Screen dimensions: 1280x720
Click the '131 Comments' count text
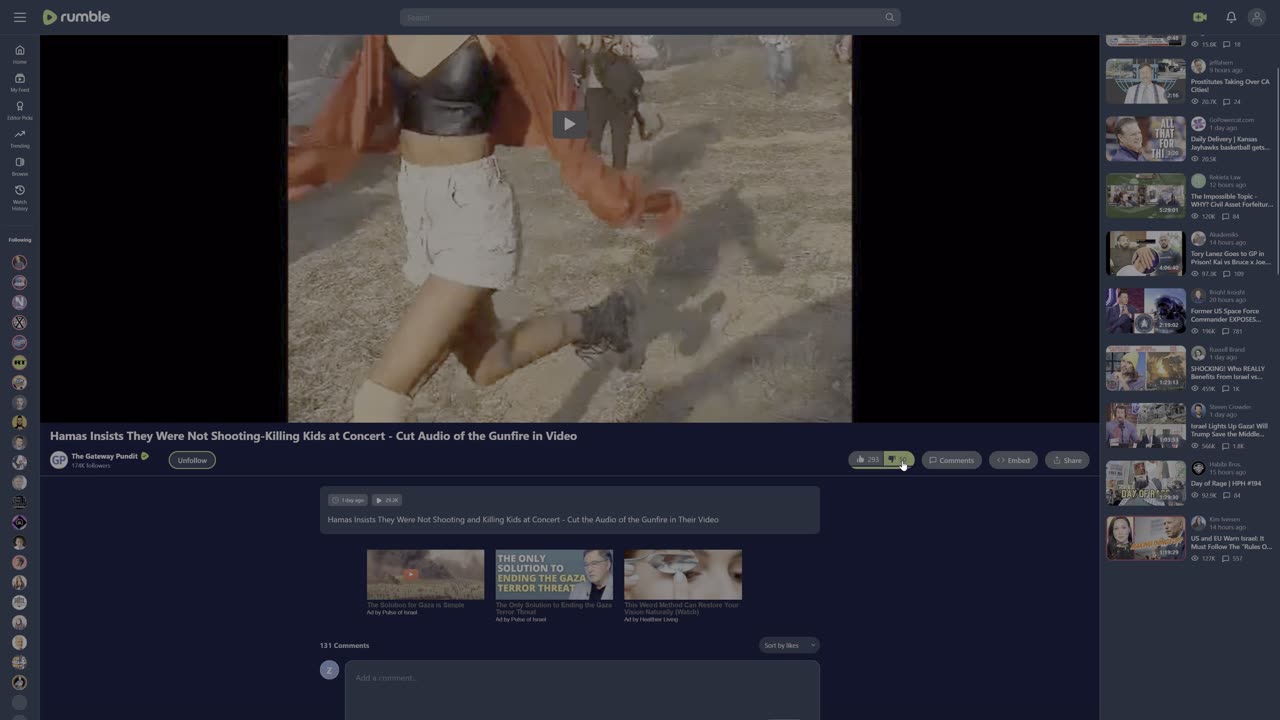[x=344, y=646]
